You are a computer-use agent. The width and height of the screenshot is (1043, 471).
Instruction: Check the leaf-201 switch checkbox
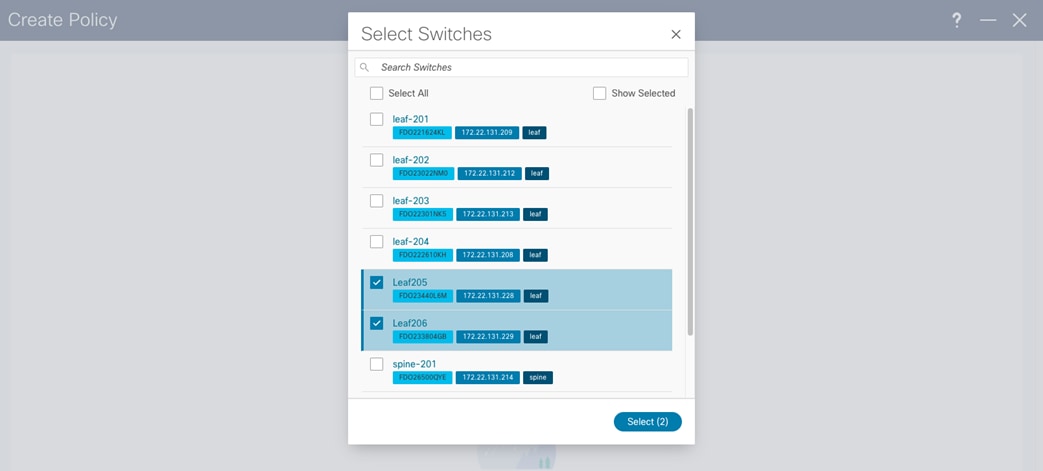tap(376, 119)
